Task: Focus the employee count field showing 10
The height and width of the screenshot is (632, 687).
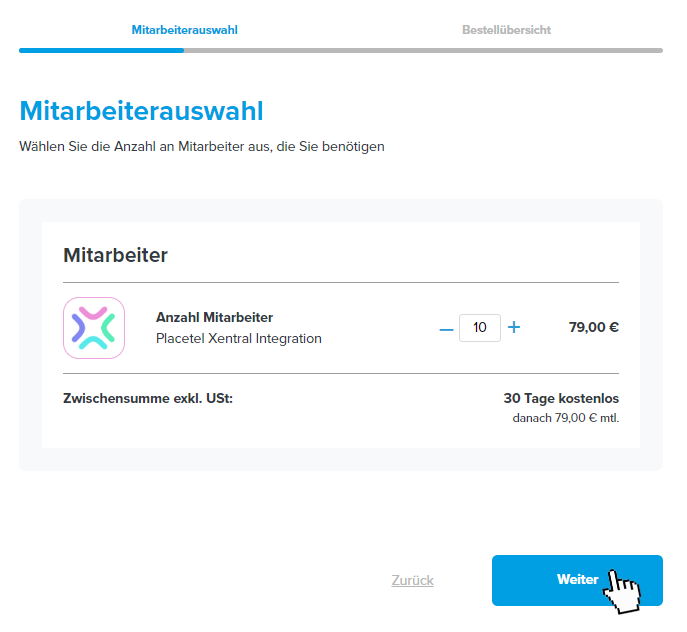Action: 480,328
